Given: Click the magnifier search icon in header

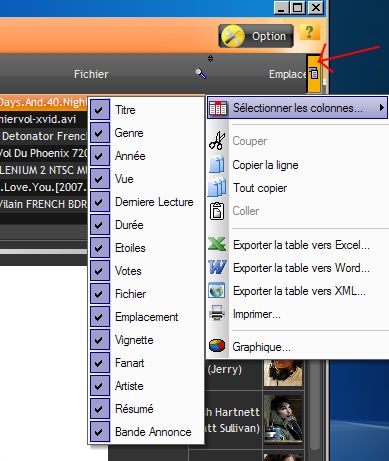Looking at the screenshot, I should [x=201, y=73].
